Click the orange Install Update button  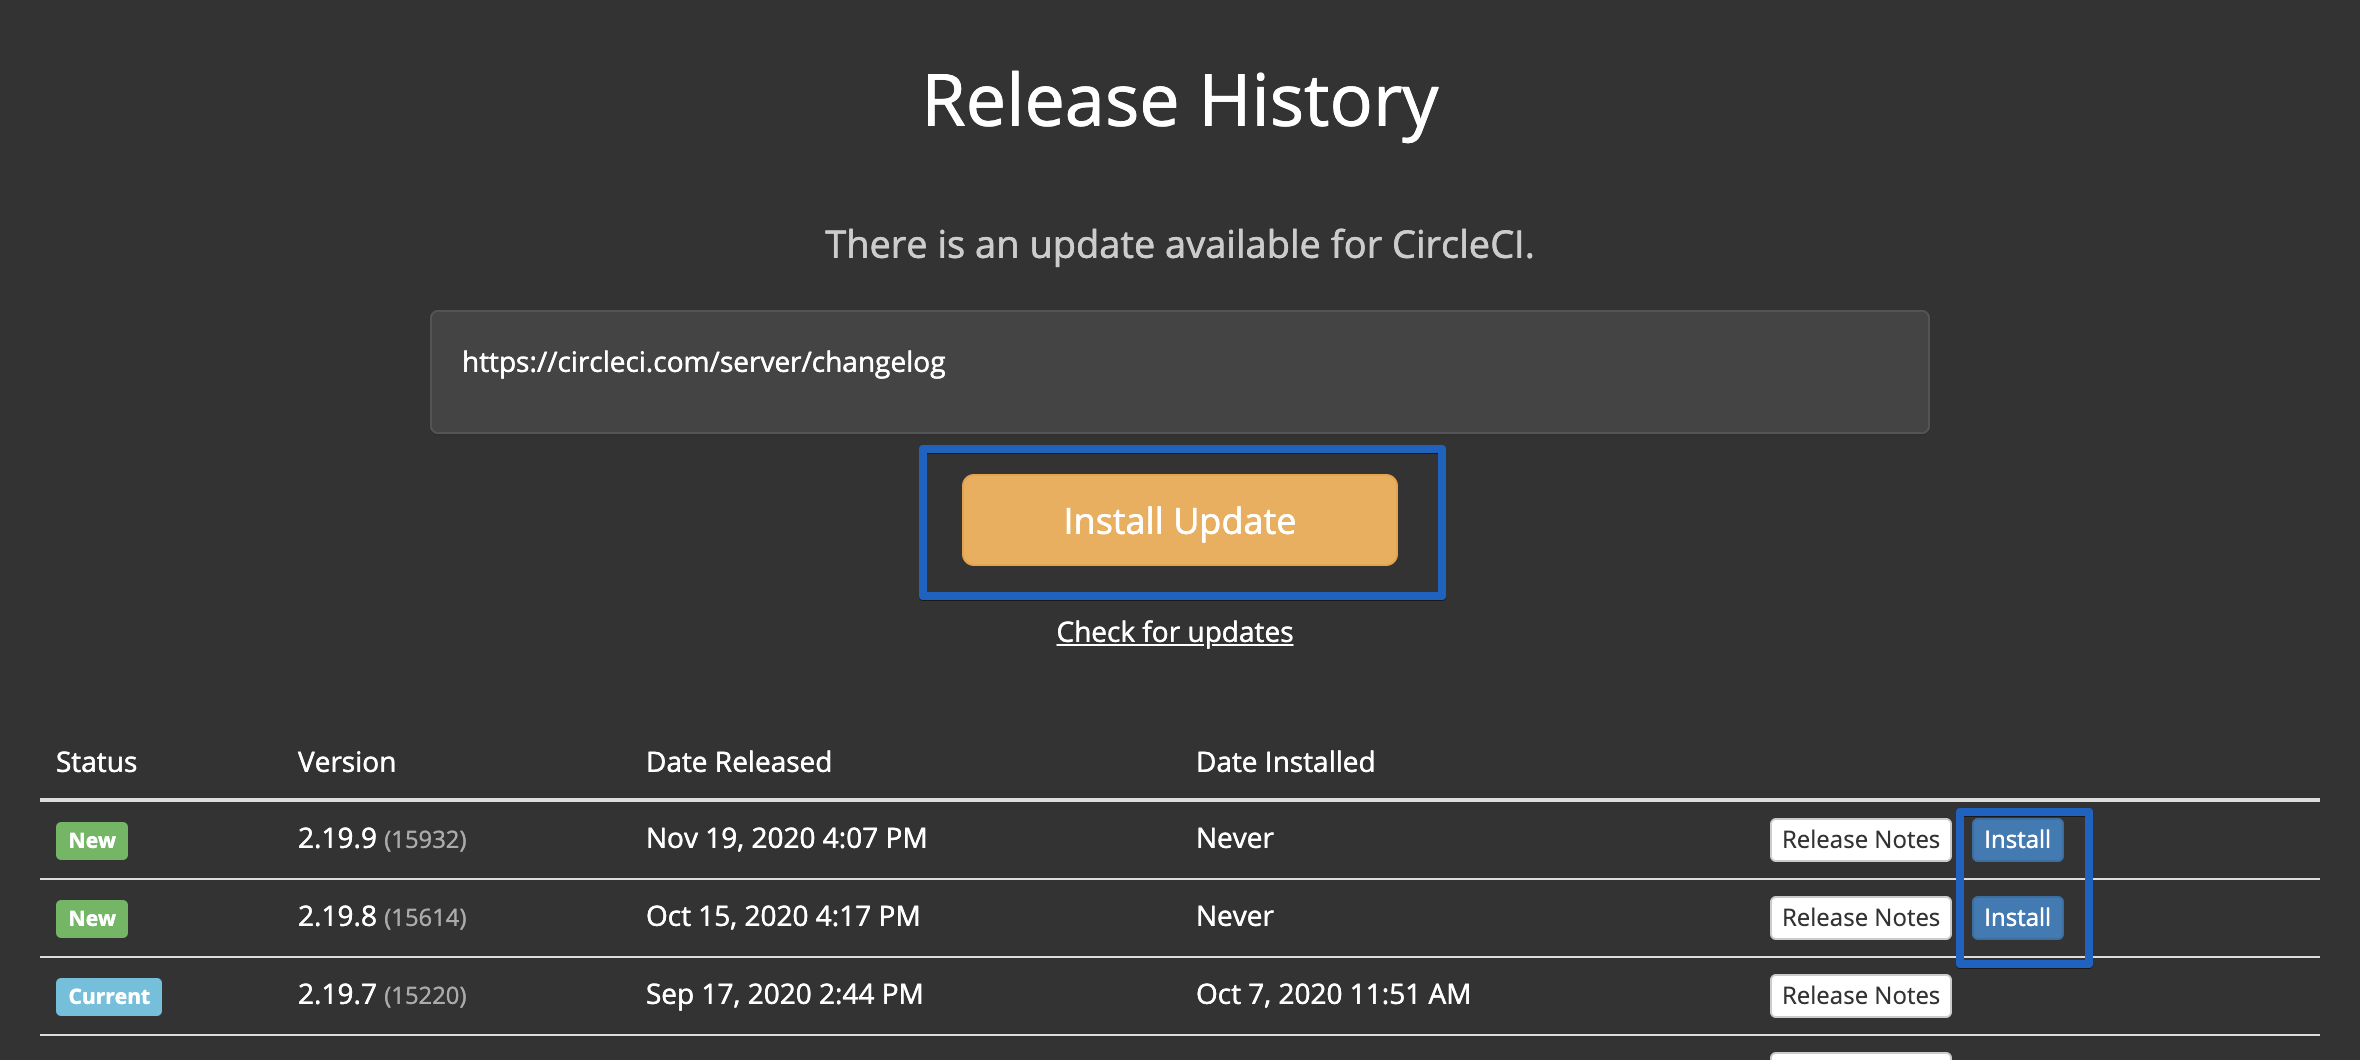(1179, 520)
